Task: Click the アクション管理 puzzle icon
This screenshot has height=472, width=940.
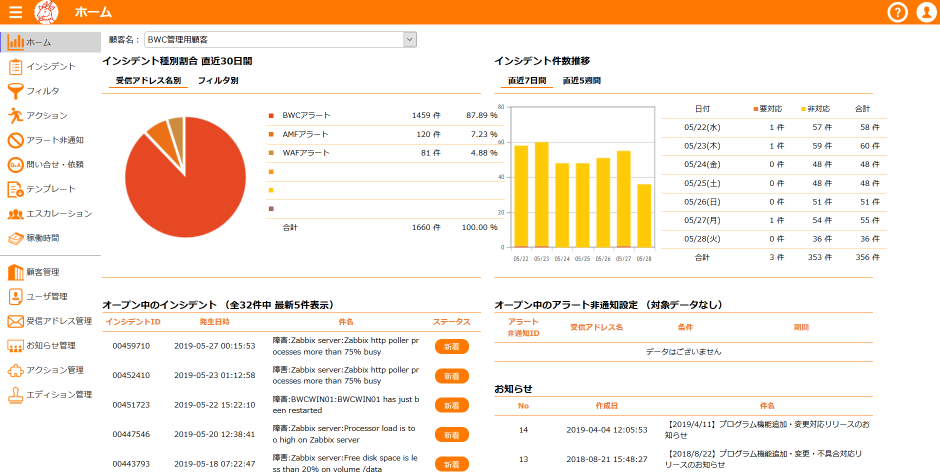Action: [x=16, y=370]
